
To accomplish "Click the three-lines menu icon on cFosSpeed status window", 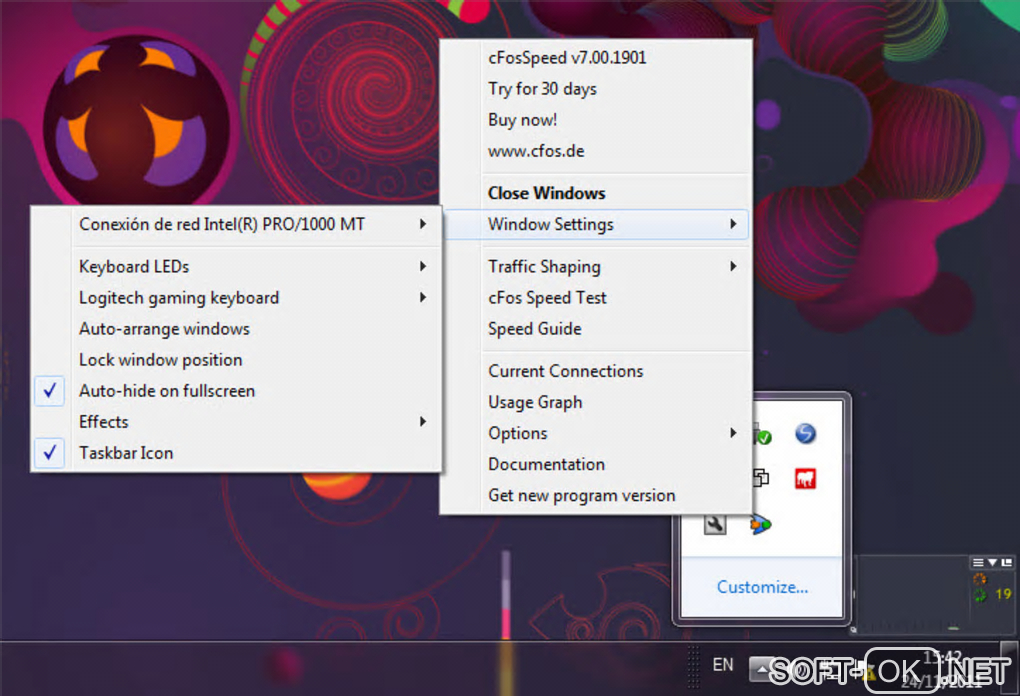I will (x=978, y=562).
